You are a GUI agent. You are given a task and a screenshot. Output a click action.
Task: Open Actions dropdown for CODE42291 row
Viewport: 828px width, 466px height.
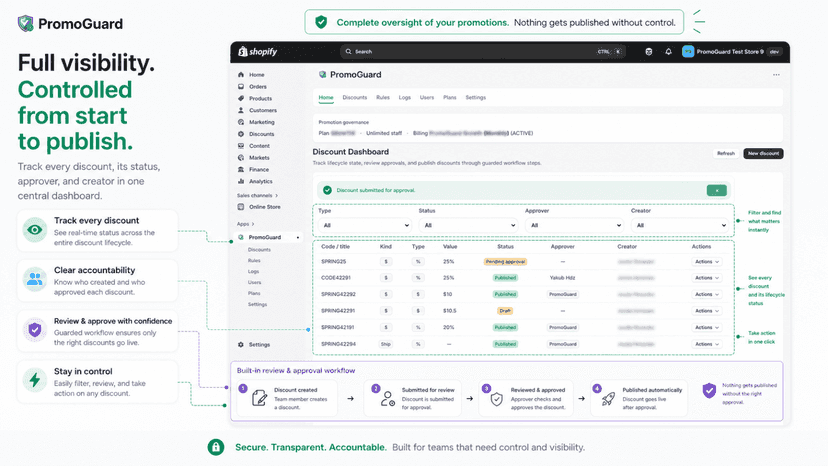[x=707, y=277]
